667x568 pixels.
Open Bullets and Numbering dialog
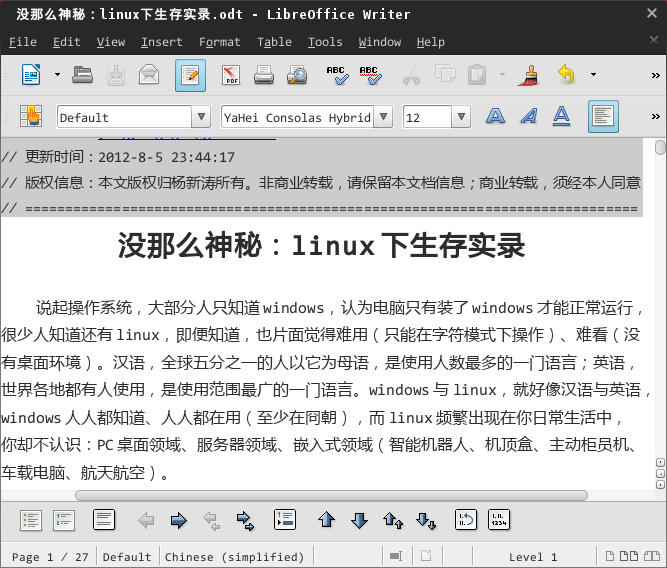[x=499, y=519]
